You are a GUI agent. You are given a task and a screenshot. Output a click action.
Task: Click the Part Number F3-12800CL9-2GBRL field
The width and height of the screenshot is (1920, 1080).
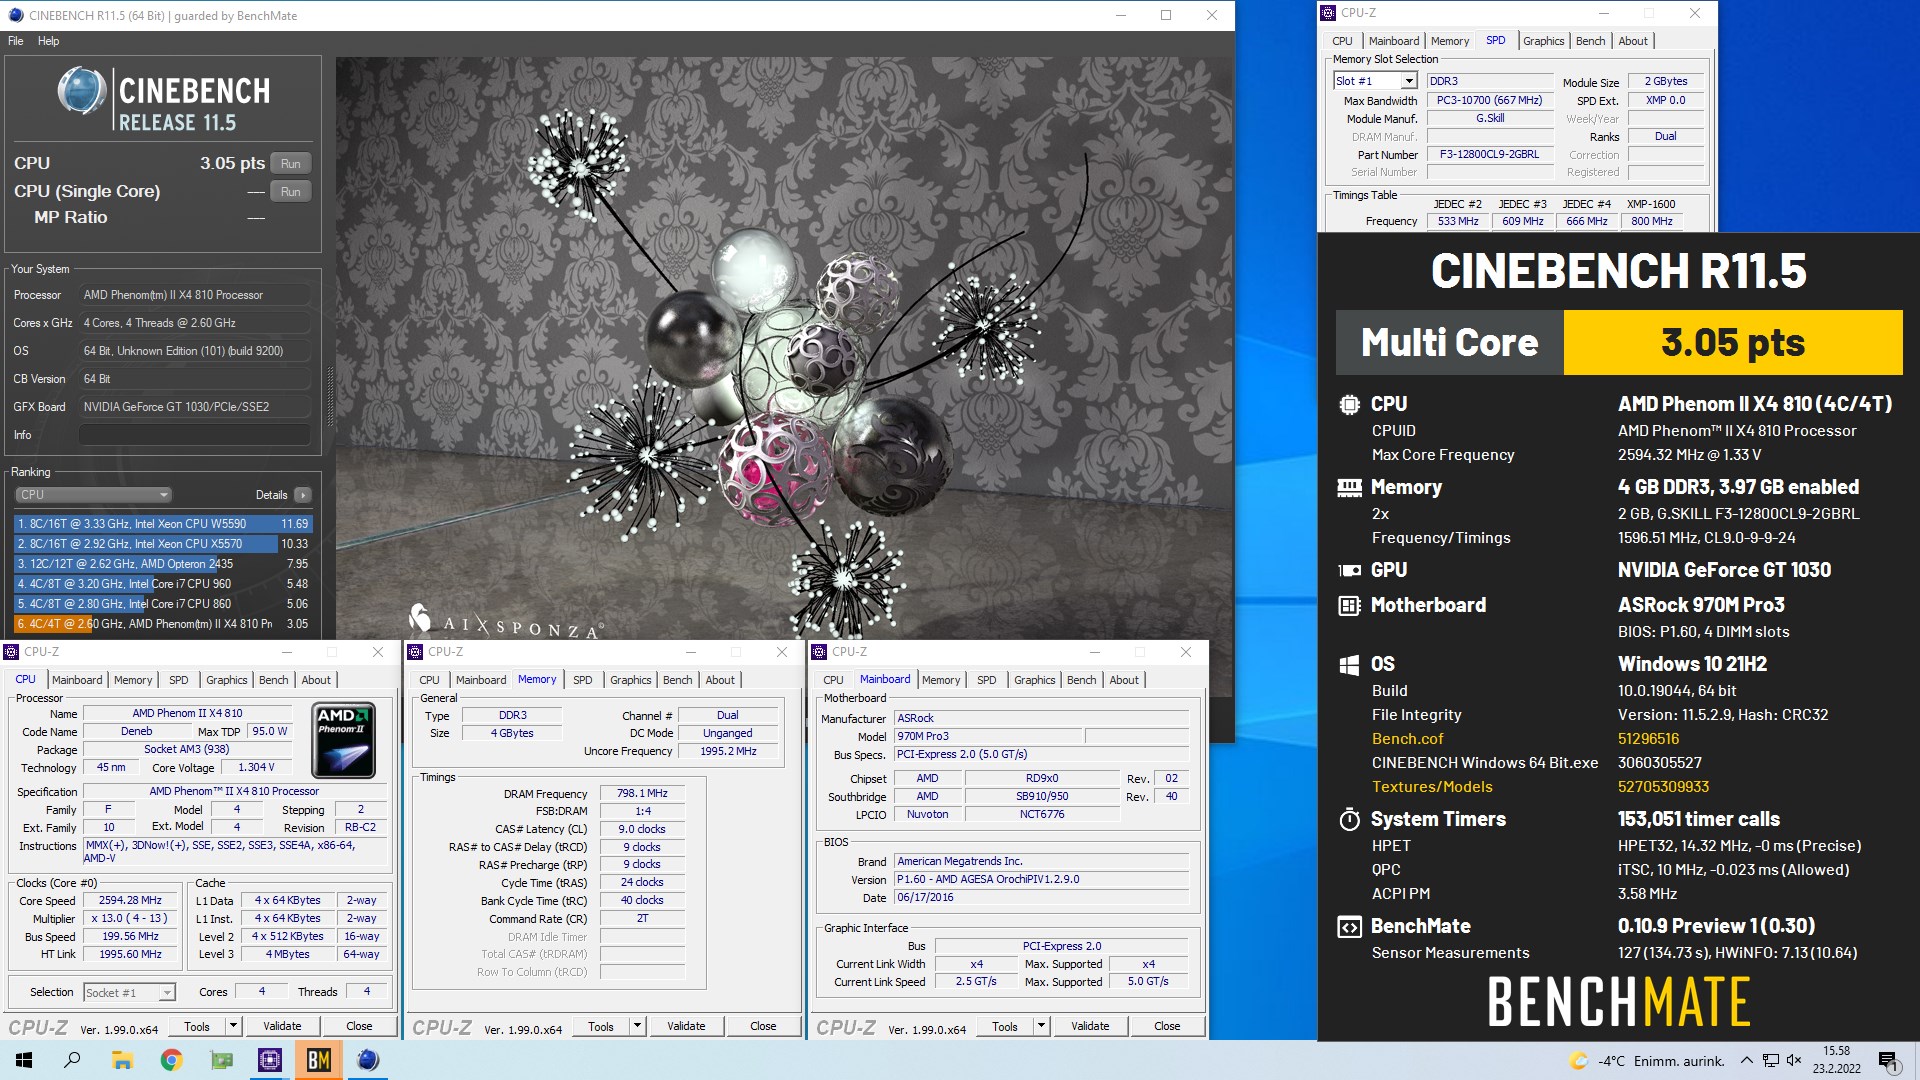pos(1489,155)
